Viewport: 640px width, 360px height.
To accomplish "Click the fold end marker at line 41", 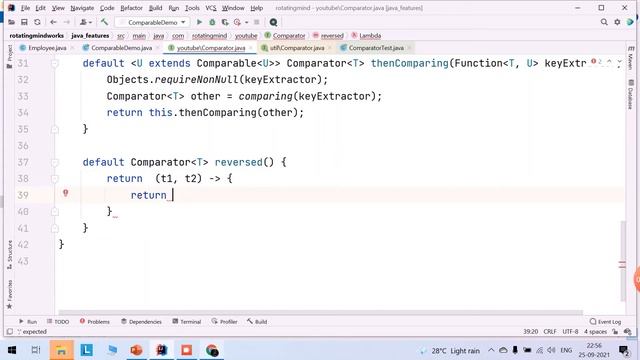I will pyautogui.click(x=55, y=228).
